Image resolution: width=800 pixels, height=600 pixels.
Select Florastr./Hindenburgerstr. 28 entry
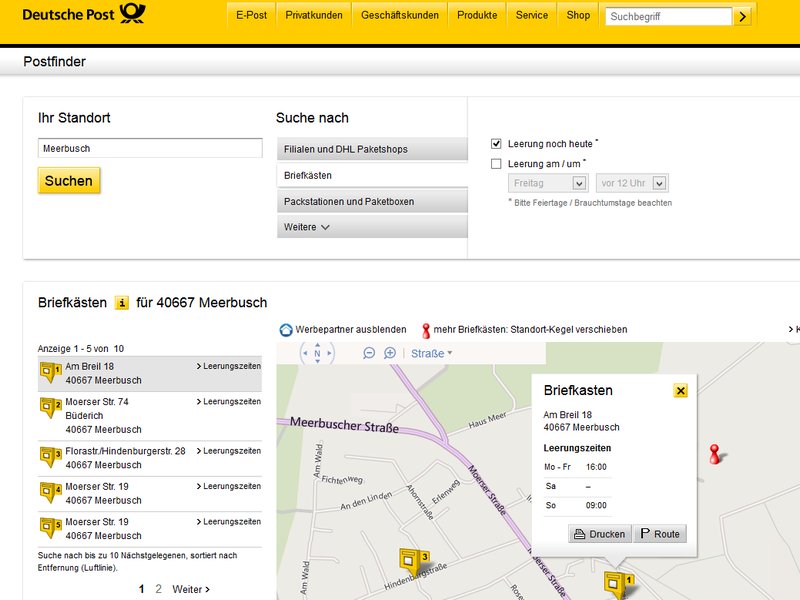point(150,458)
